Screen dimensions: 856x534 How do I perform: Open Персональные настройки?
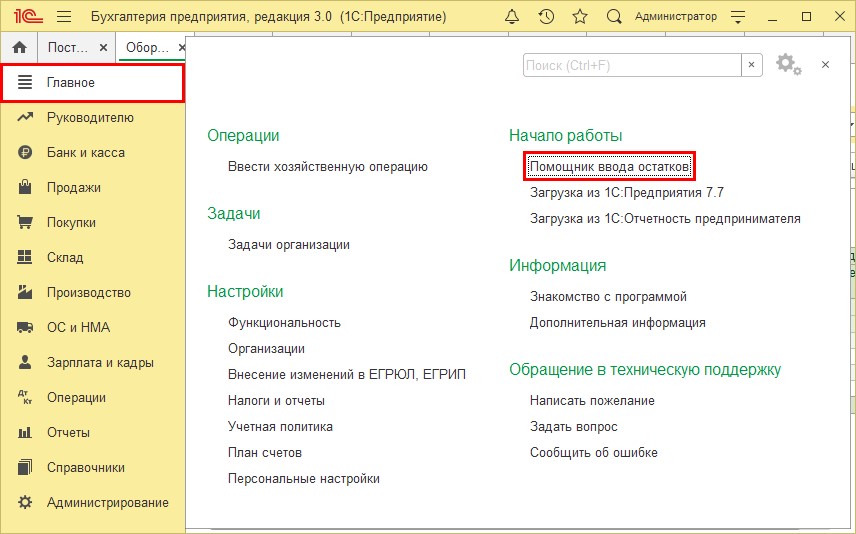[304, 478]
